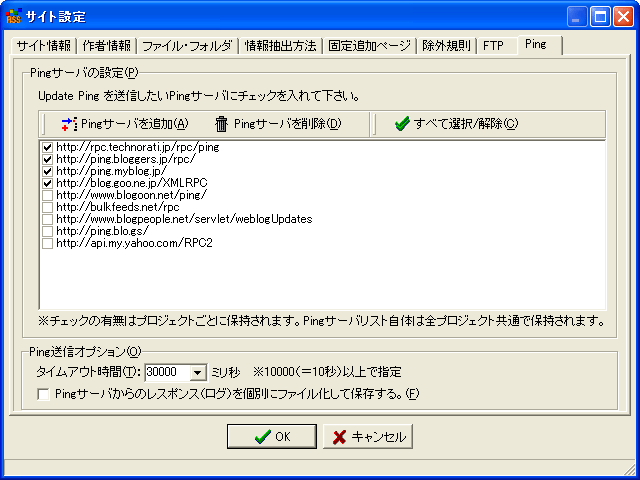Enable bulkfeeds.net/rpc ping server
This screenshot has height=480, width=640.
tap(47, 207)
